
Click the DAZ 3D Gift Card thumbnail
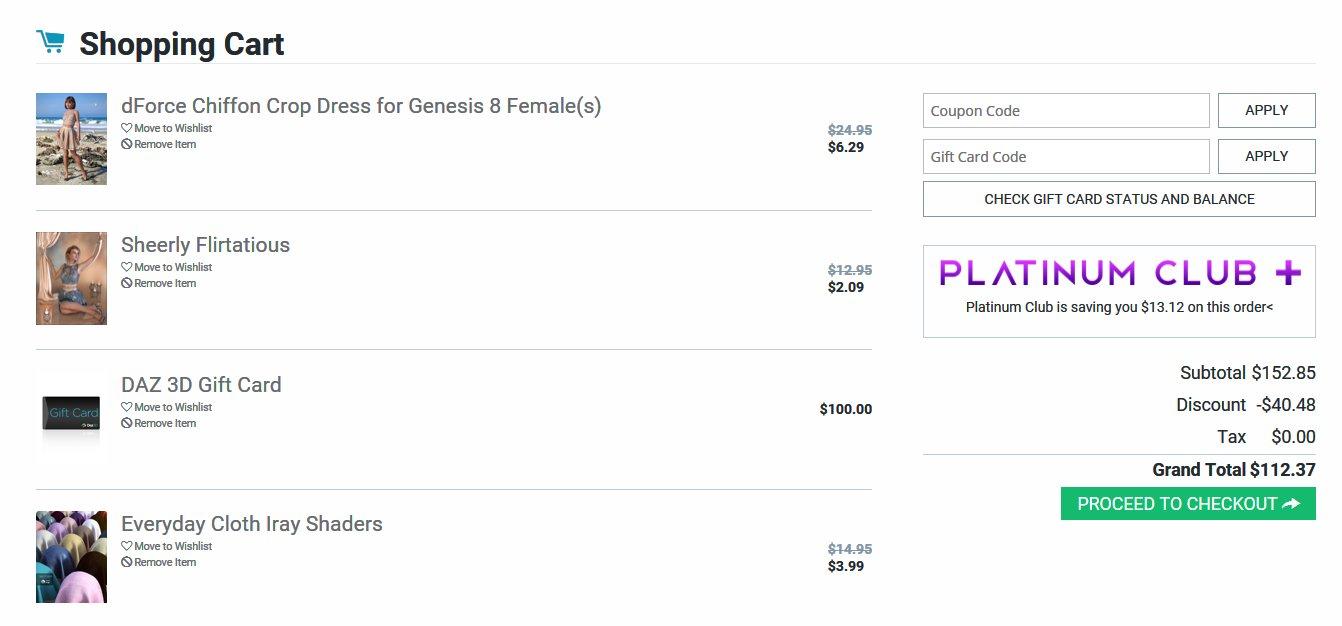(x=71, y=413)
